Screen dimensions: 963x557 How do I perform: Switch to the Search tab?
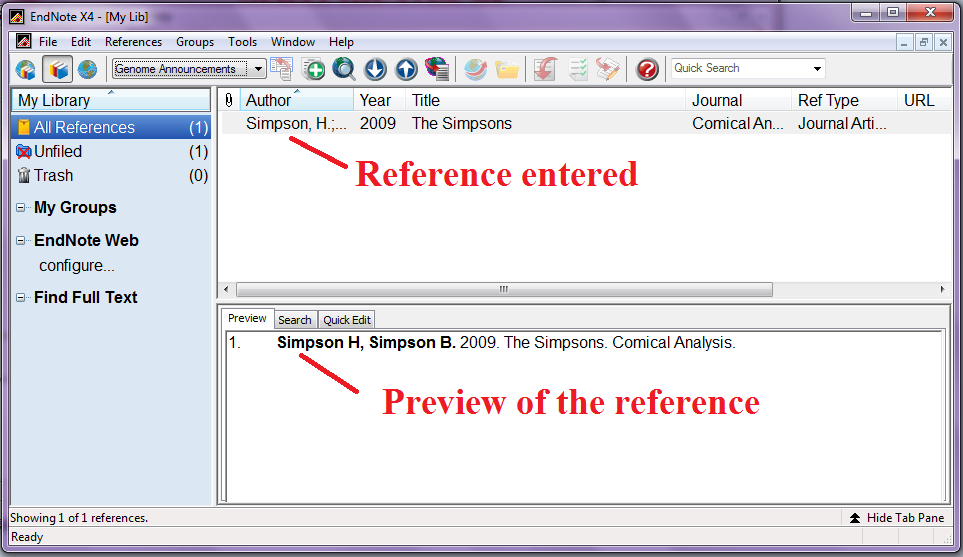click(x=295, y=320)
